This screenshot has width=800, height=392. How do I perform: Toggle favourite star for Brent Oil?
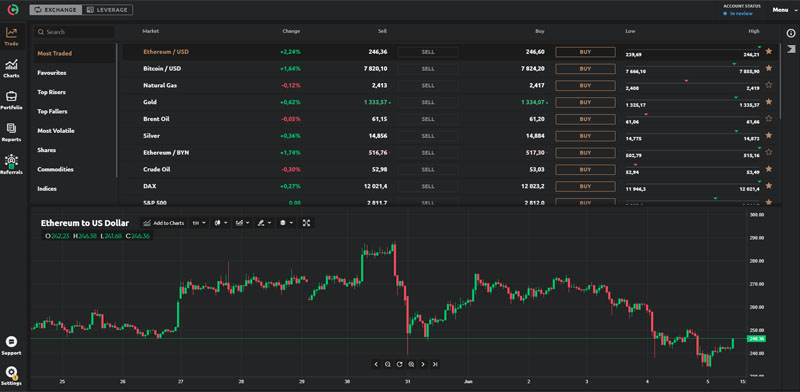click(769, 118)
